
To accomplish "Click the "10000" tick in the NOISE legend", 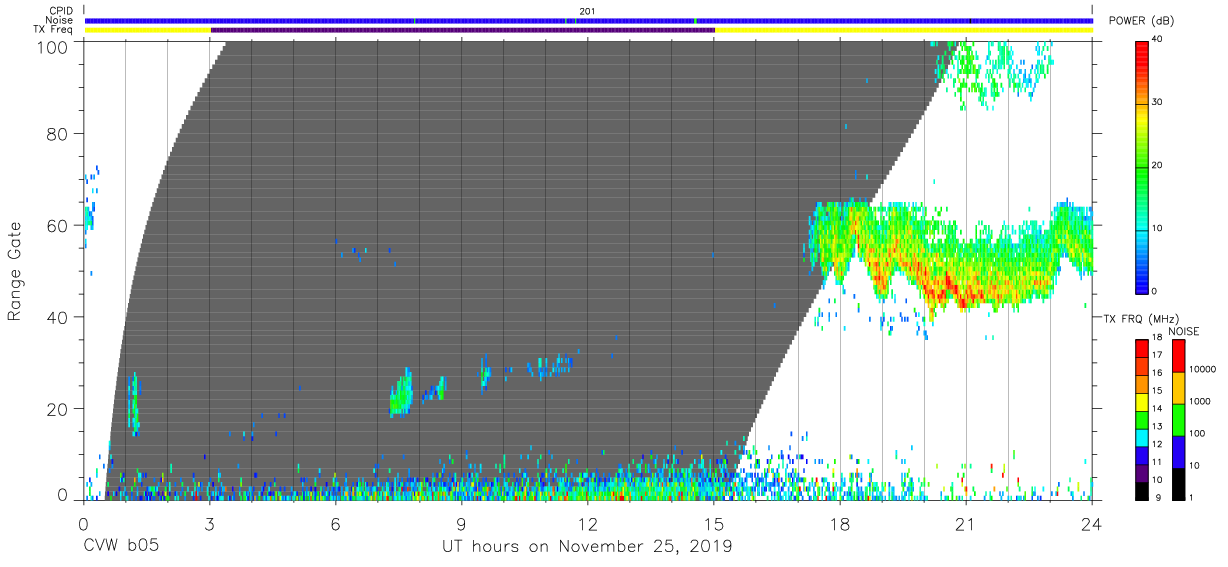I will pos(1200,370).
